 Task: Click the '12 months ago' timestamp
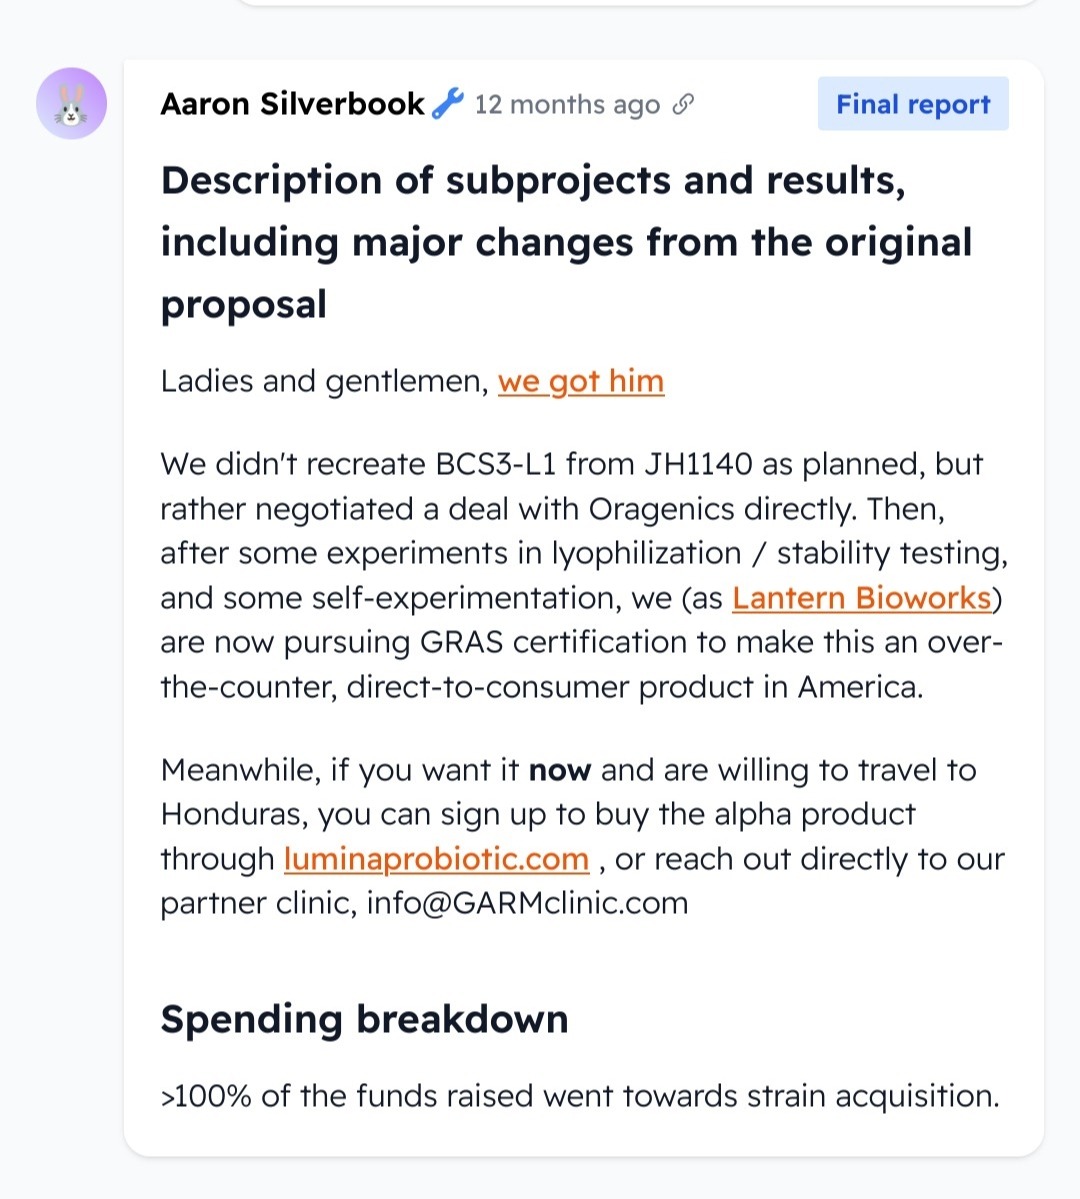click(x=567, y=104)
